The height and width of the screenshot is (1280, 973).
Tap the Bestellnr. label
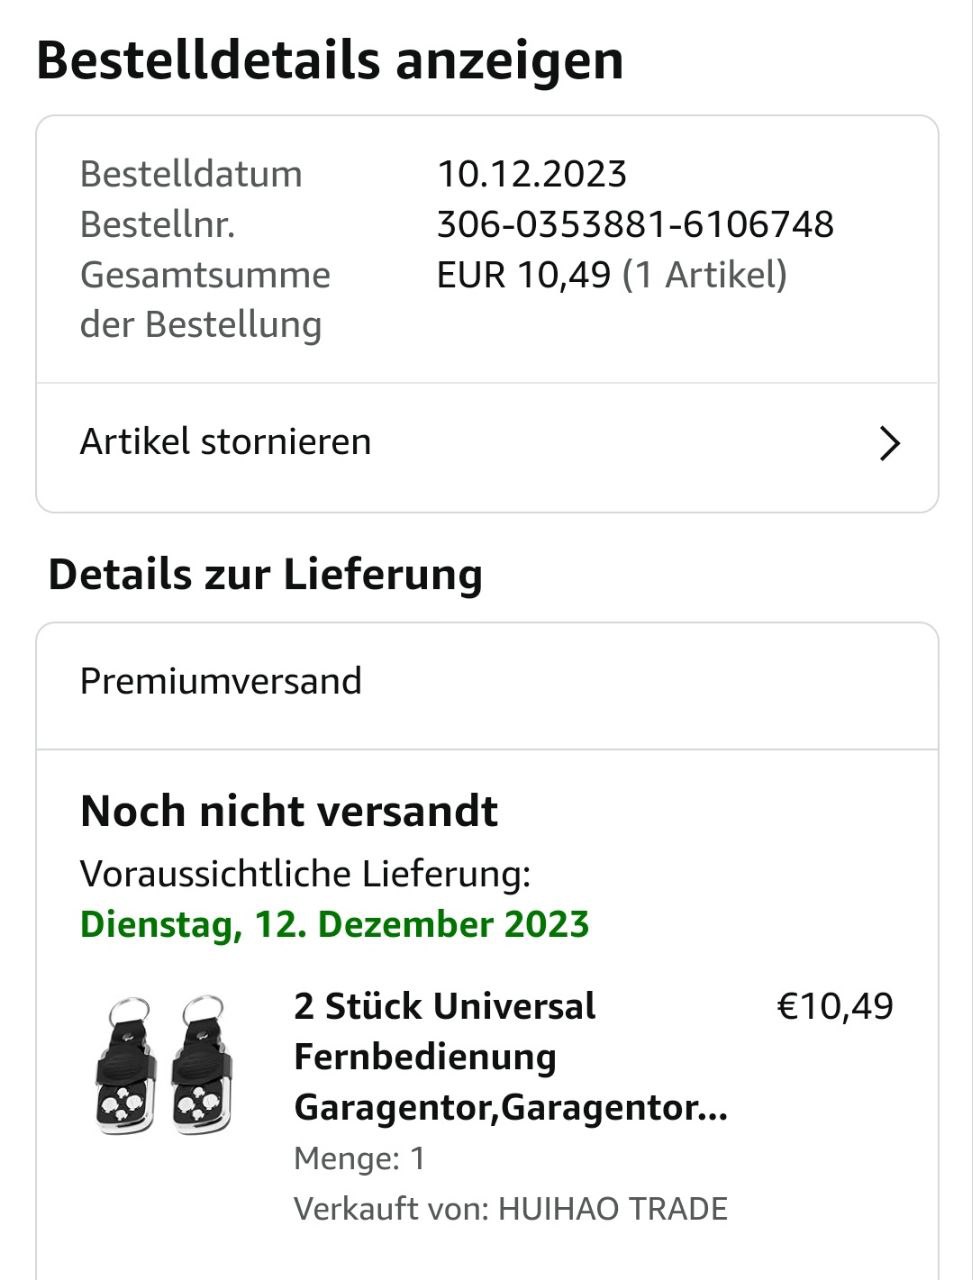click(x=157, y=224)
